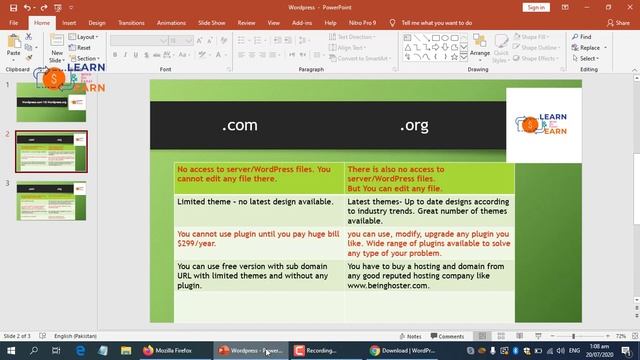Screen dimensions: 640x360
Task: Check spelling via status bar icon
Action: pos(42,336)
